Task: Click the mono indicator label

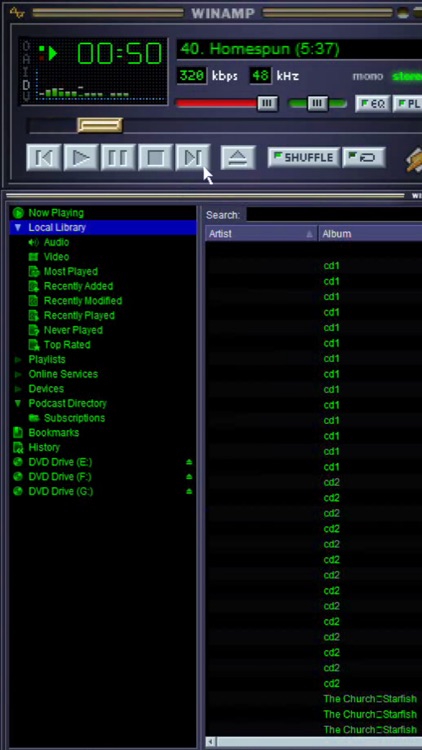Action: pyautogui.click(x=368, y=77)
